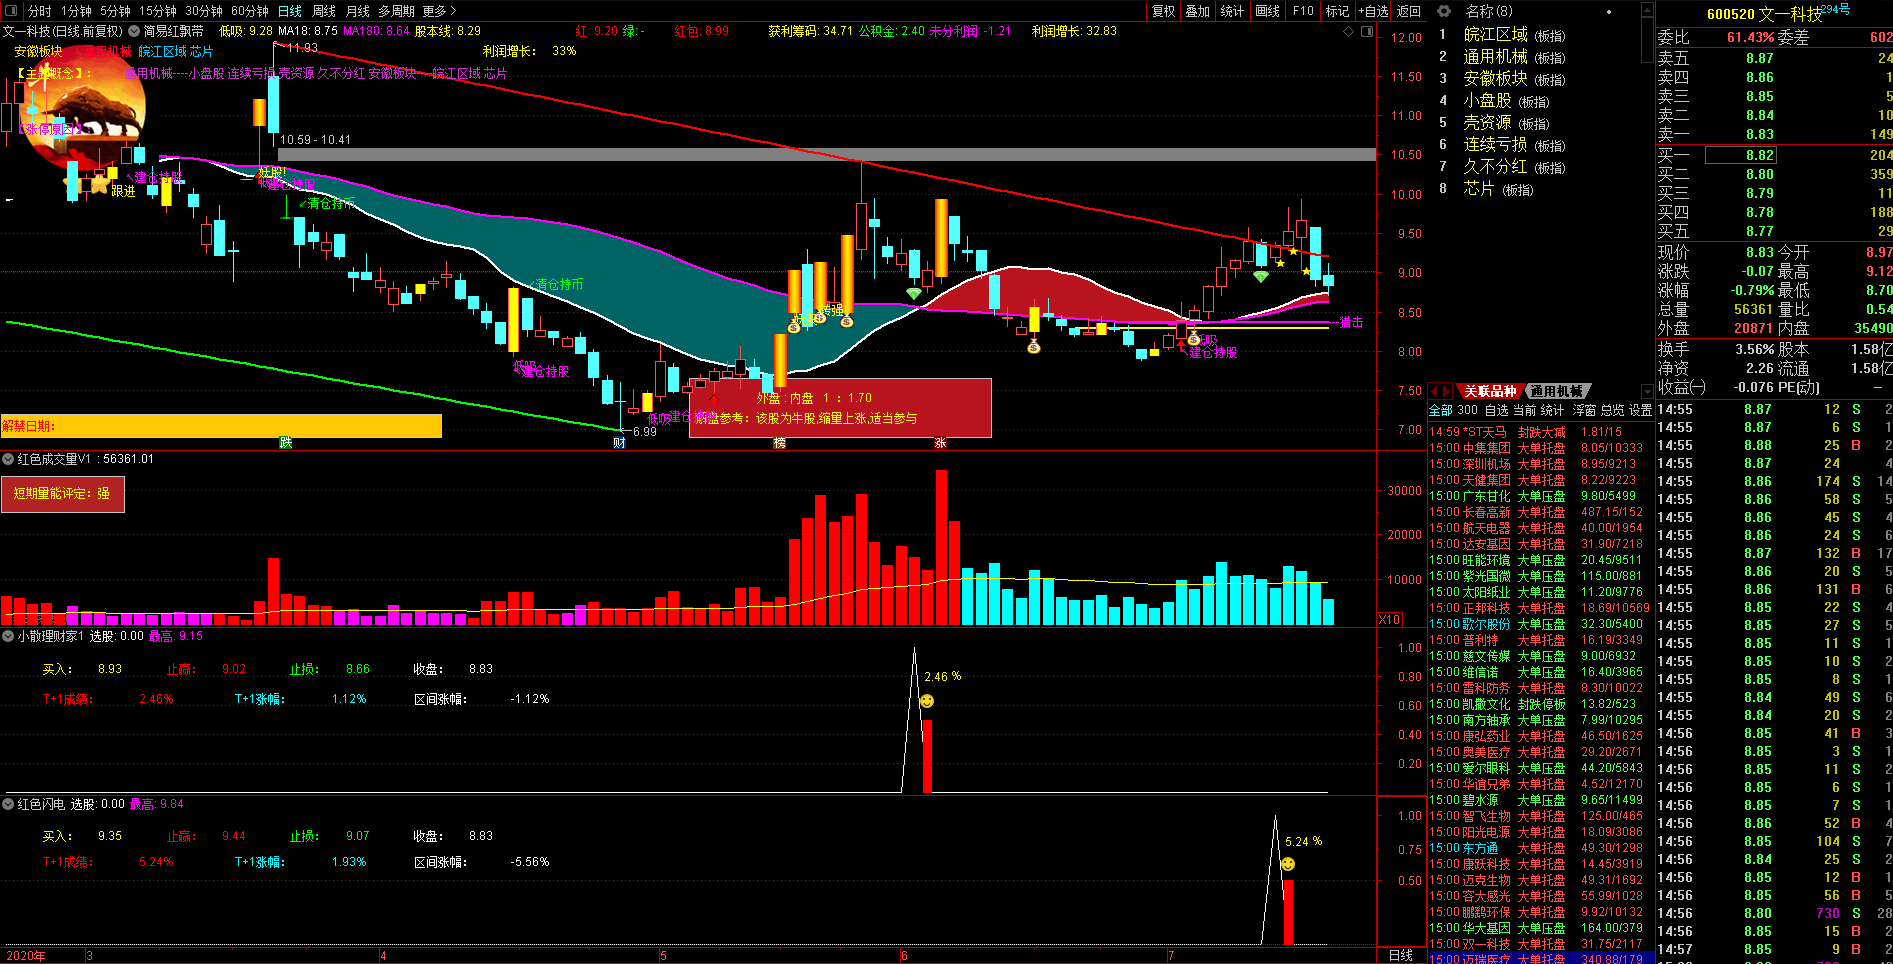Expand the 红色成交量V1 indicator dropdown
The width and height of the screenshot is (1893, 964).
[x=8, y=459]
